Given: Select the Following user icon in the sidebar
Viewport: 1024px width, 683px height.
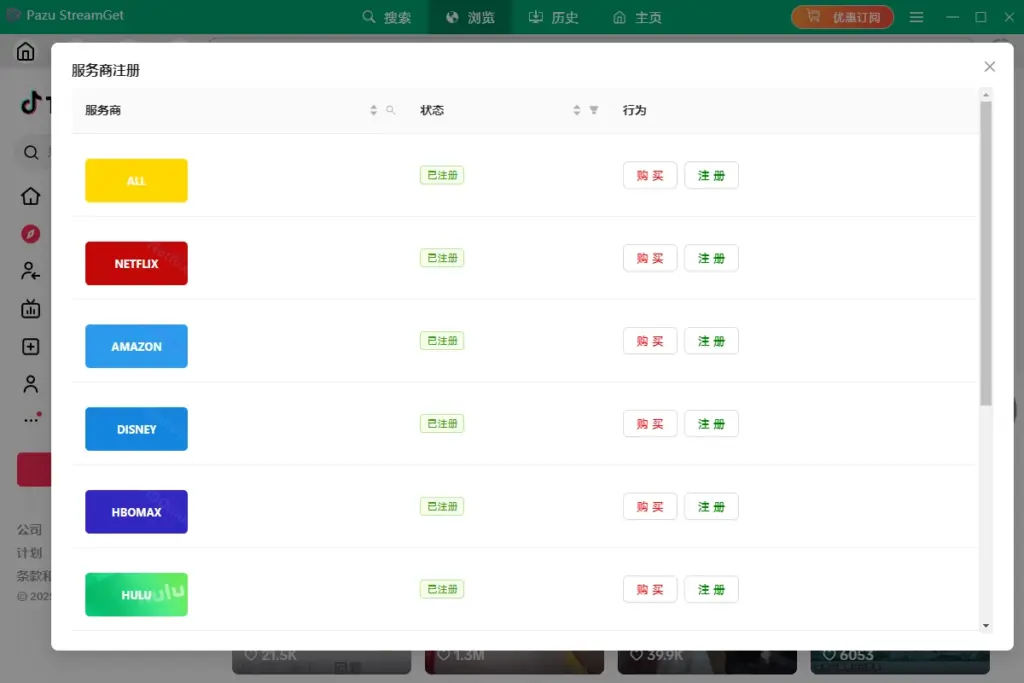Looking at the screenshot, I should pyautogui.click(x=30, y=271).
